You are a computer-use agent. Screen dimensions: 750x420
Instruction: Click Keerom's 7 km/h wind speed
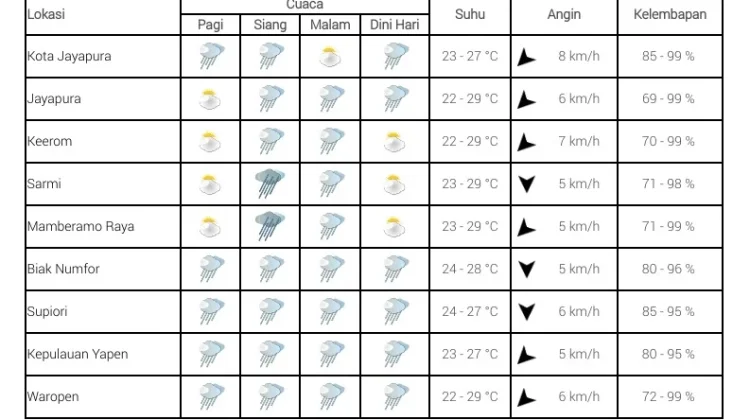[x=579, y=142]
